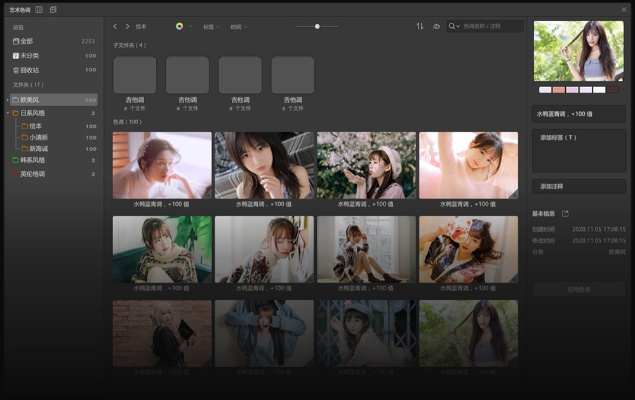635x400 pixels.
Task: Click the duplicate window icon in title bar
Action: tap(53, 9)
